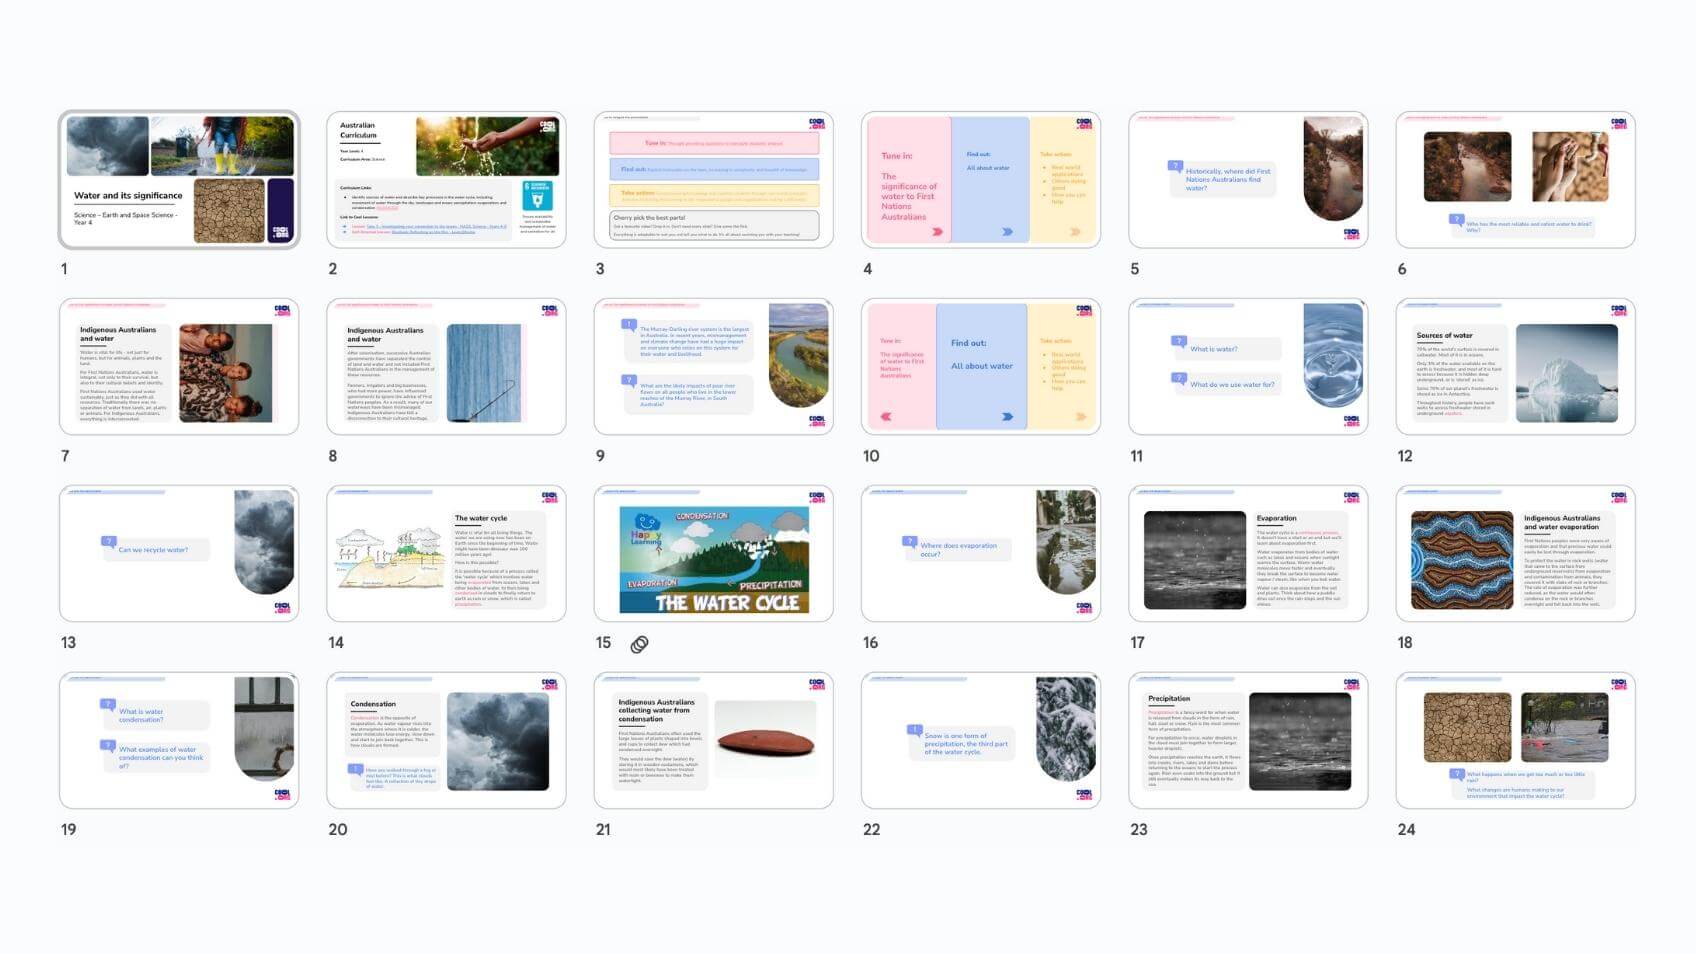
Task: Select slide 9 about Murray-Darling river system
Action: pos(713,367)
